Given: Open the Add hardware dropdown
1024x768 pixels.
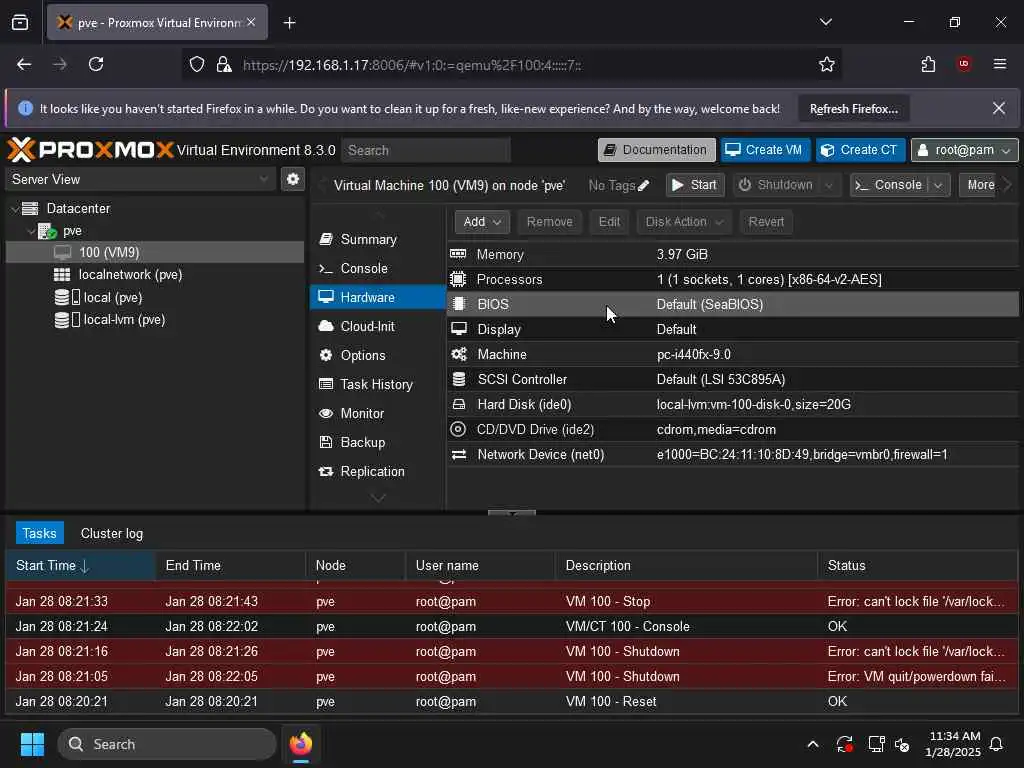Looking at the screenshot, I should tap(482, 222).
